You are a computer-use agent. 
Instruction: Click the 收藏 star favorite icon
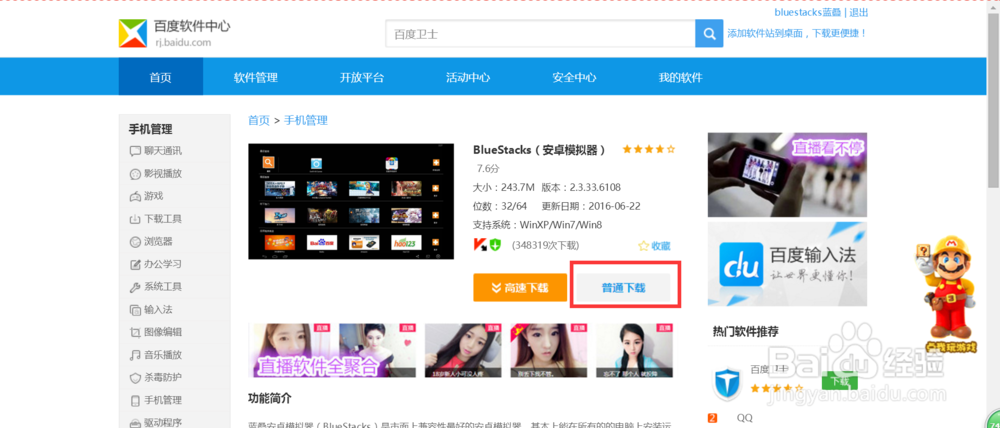(x=643, y=246)
